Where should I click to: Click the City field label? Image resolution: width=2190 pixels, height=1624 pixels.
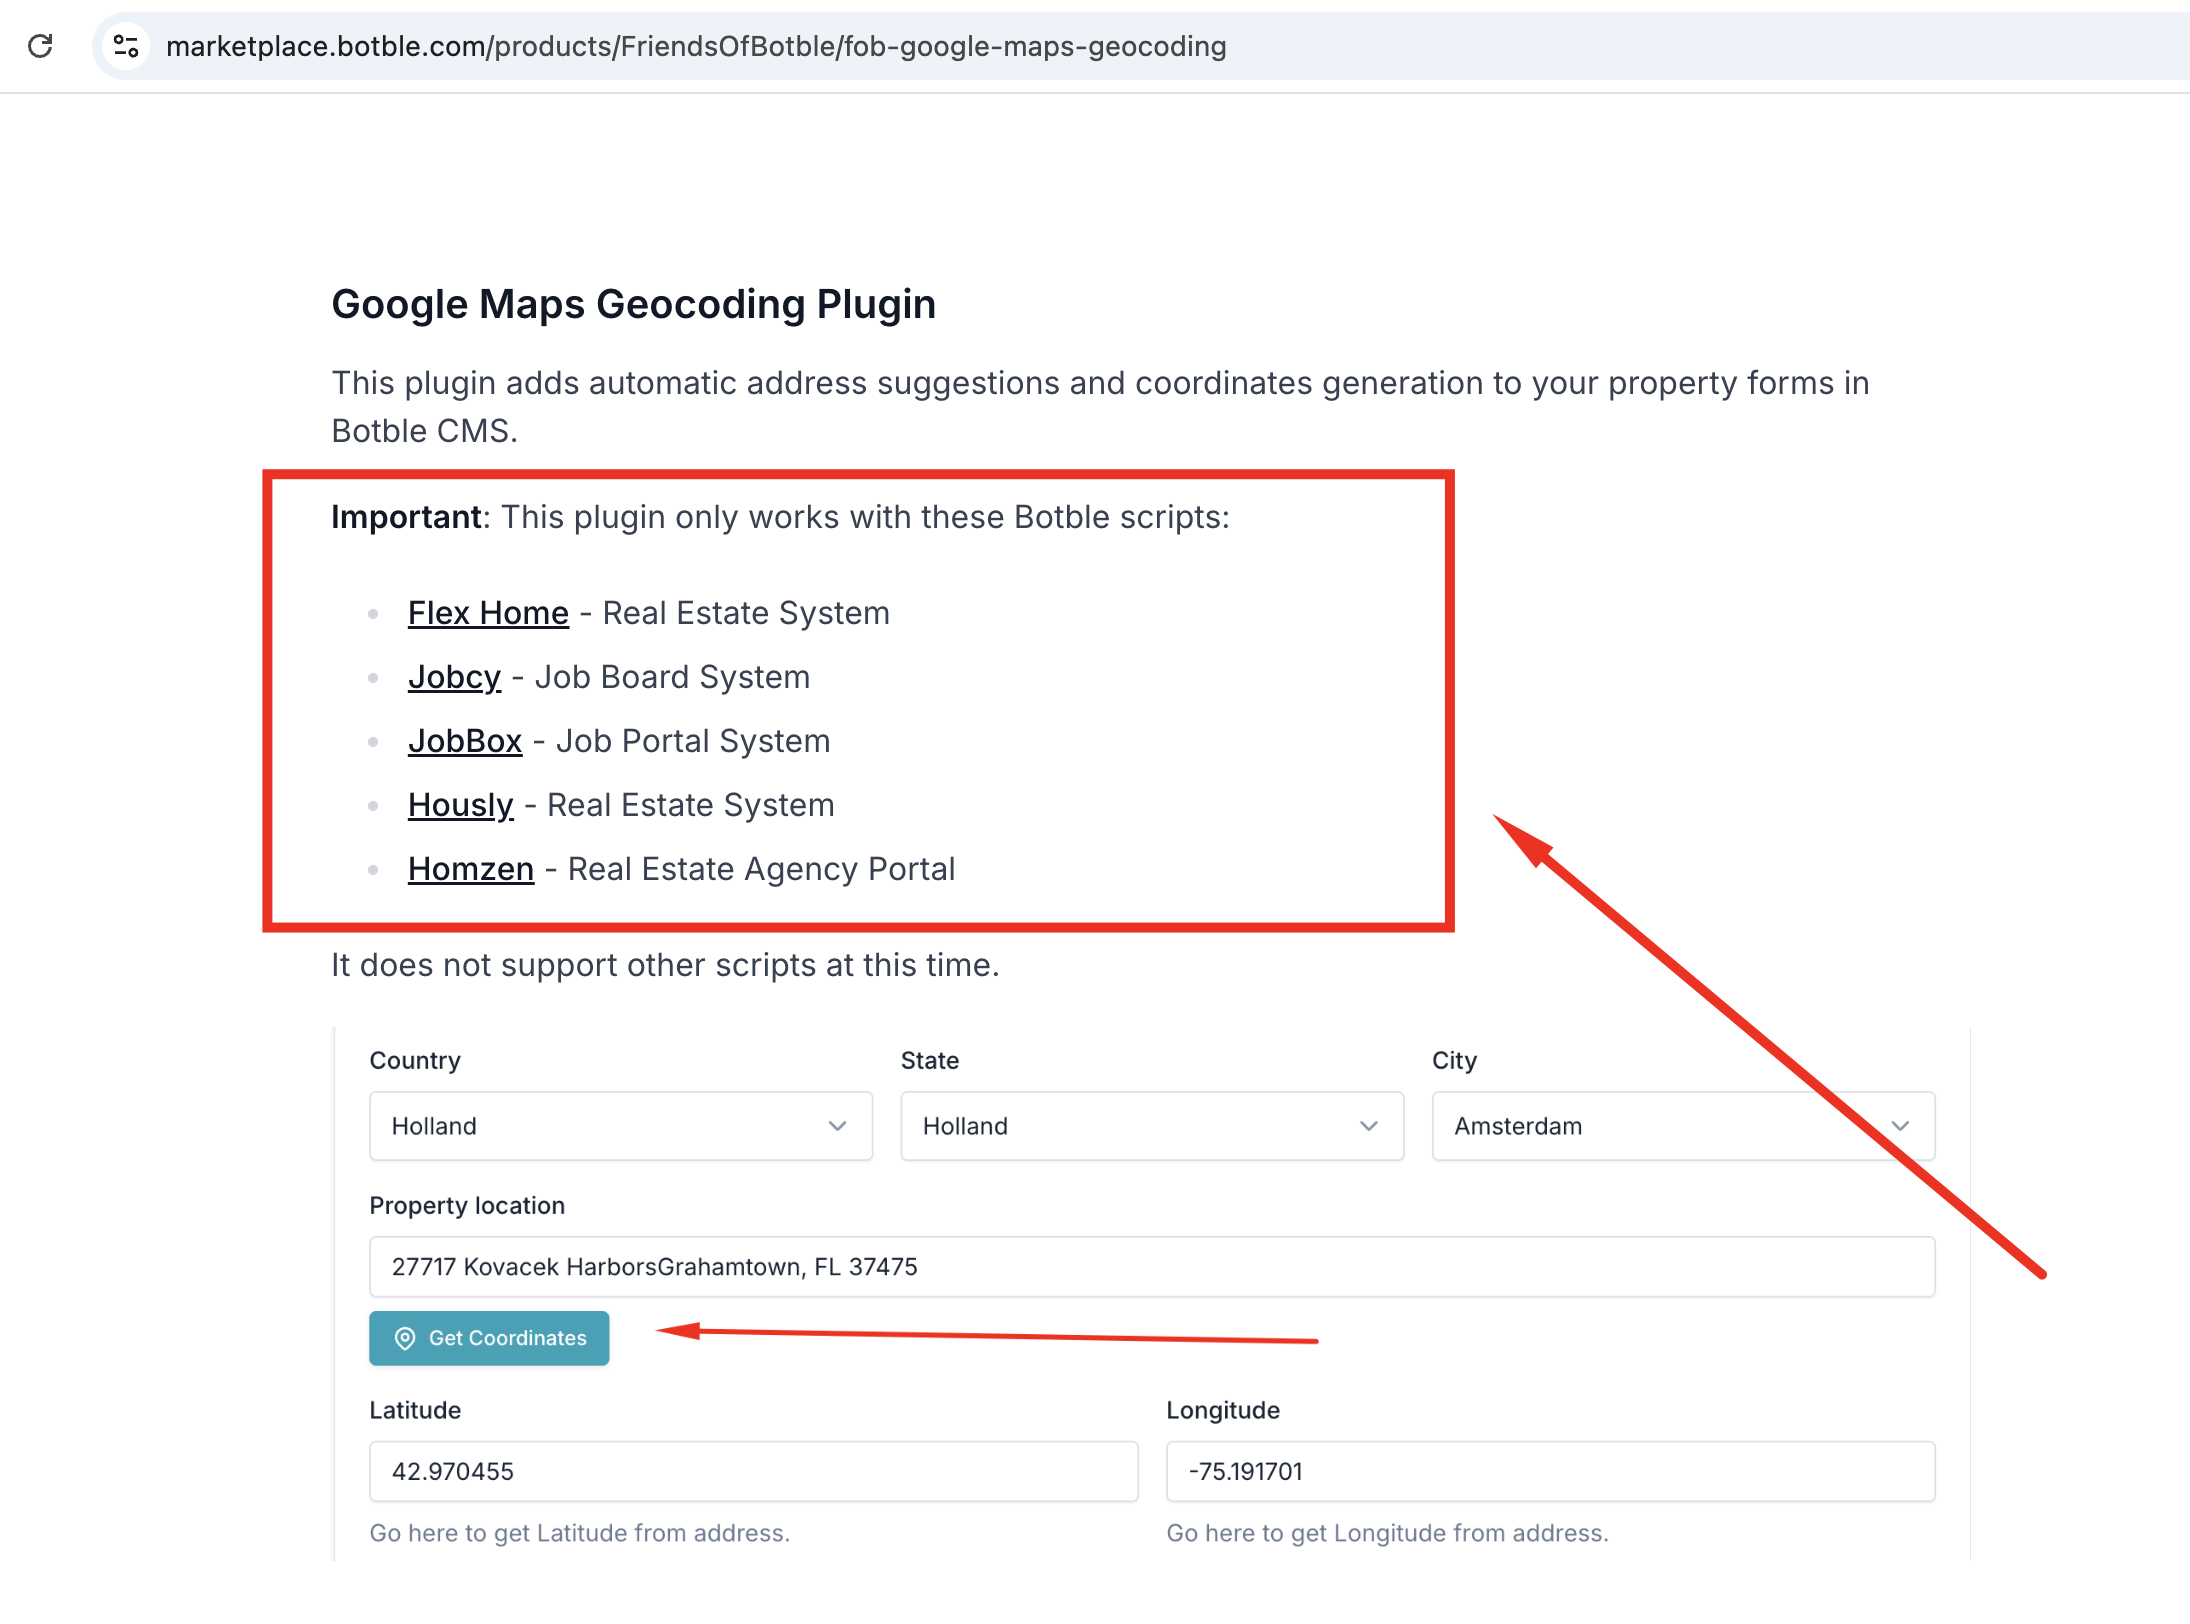coord(1454,1060)
